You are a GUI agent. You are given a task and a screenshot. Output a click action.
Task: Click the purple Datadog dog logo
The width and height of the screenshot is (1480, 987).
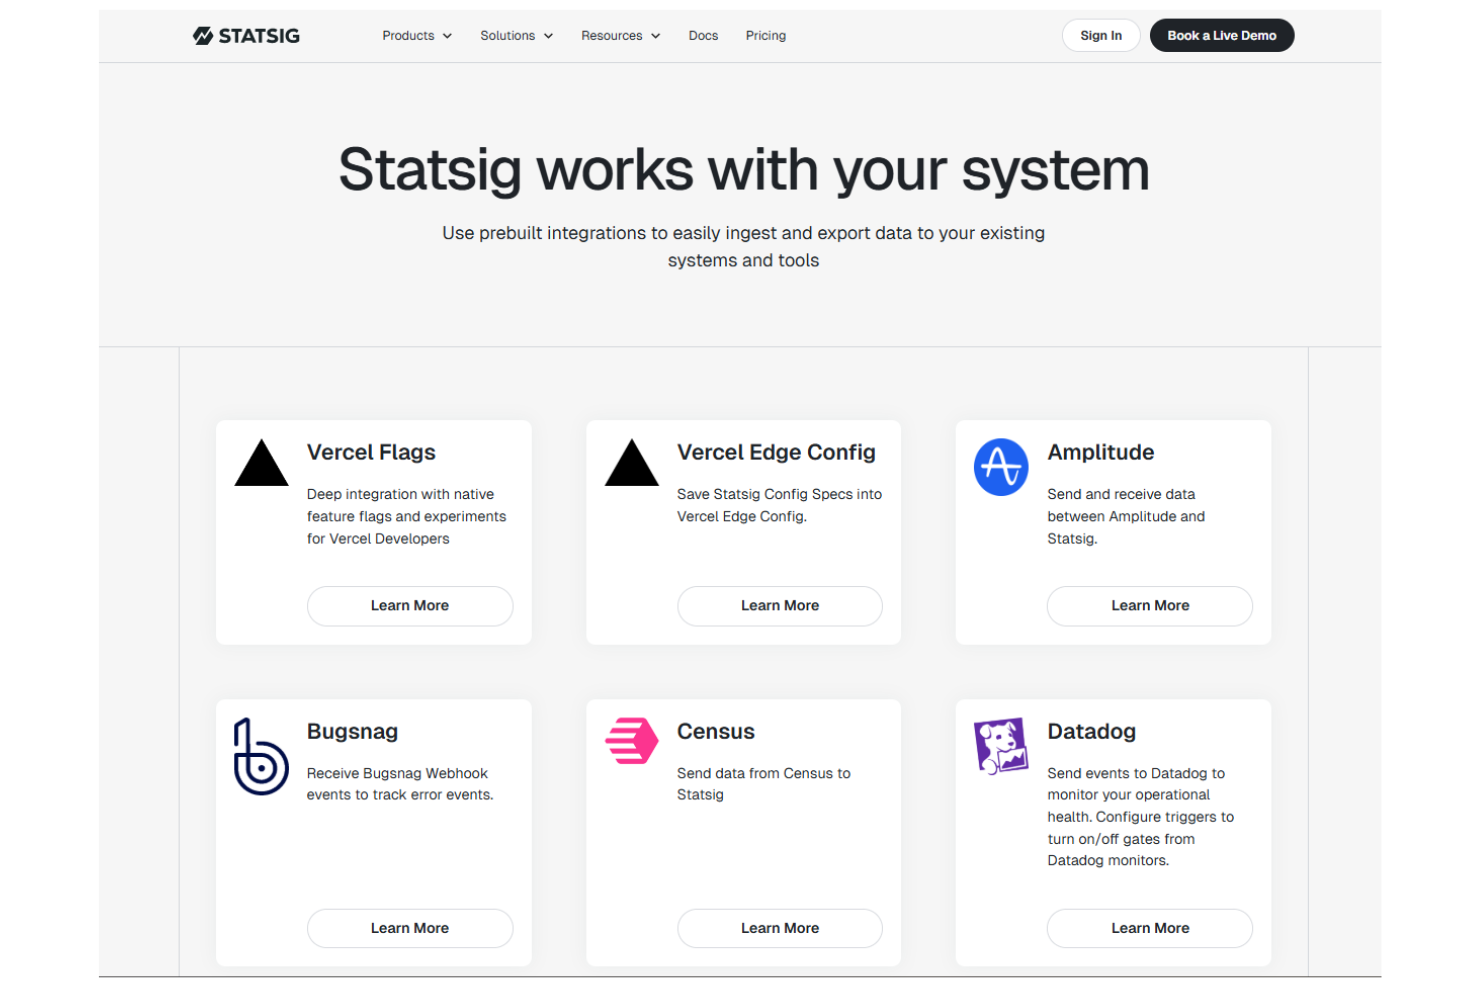point(1001,746)
